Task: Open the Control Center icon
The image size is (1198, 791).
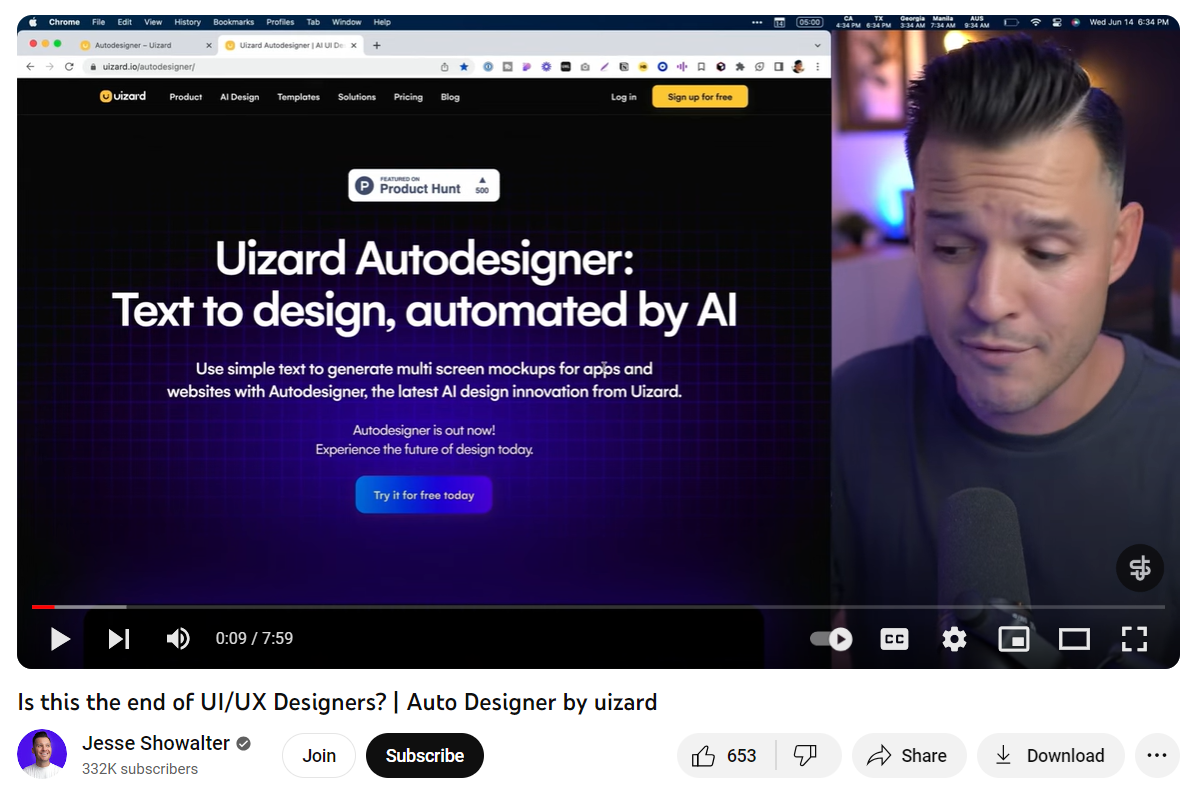Action: click(1057, 22)
